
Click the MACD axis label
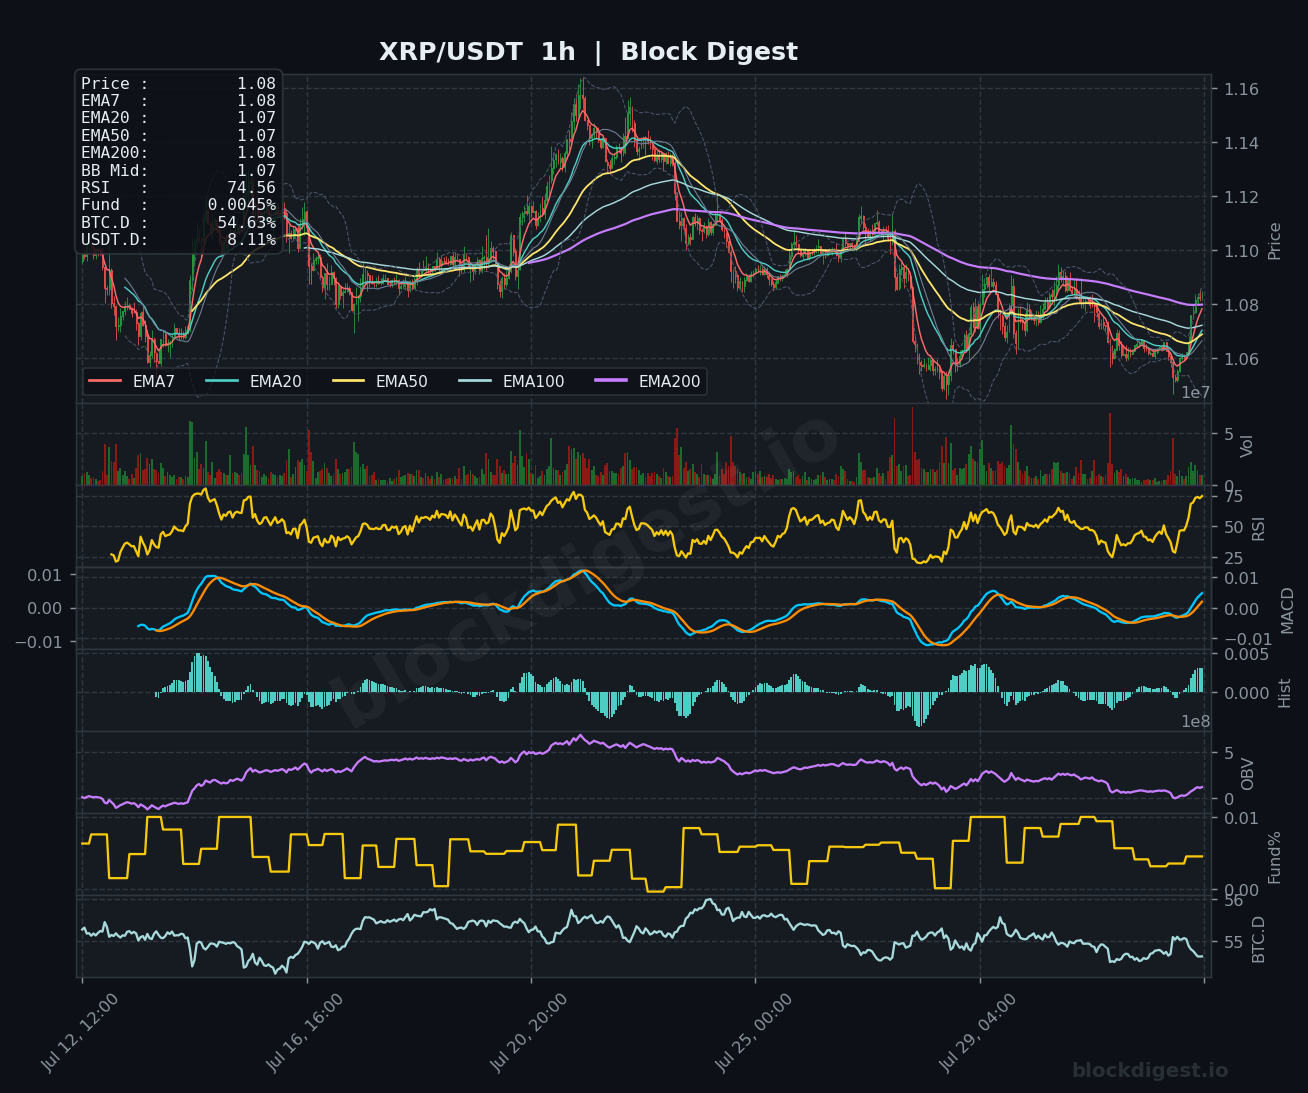[1287, 610]
